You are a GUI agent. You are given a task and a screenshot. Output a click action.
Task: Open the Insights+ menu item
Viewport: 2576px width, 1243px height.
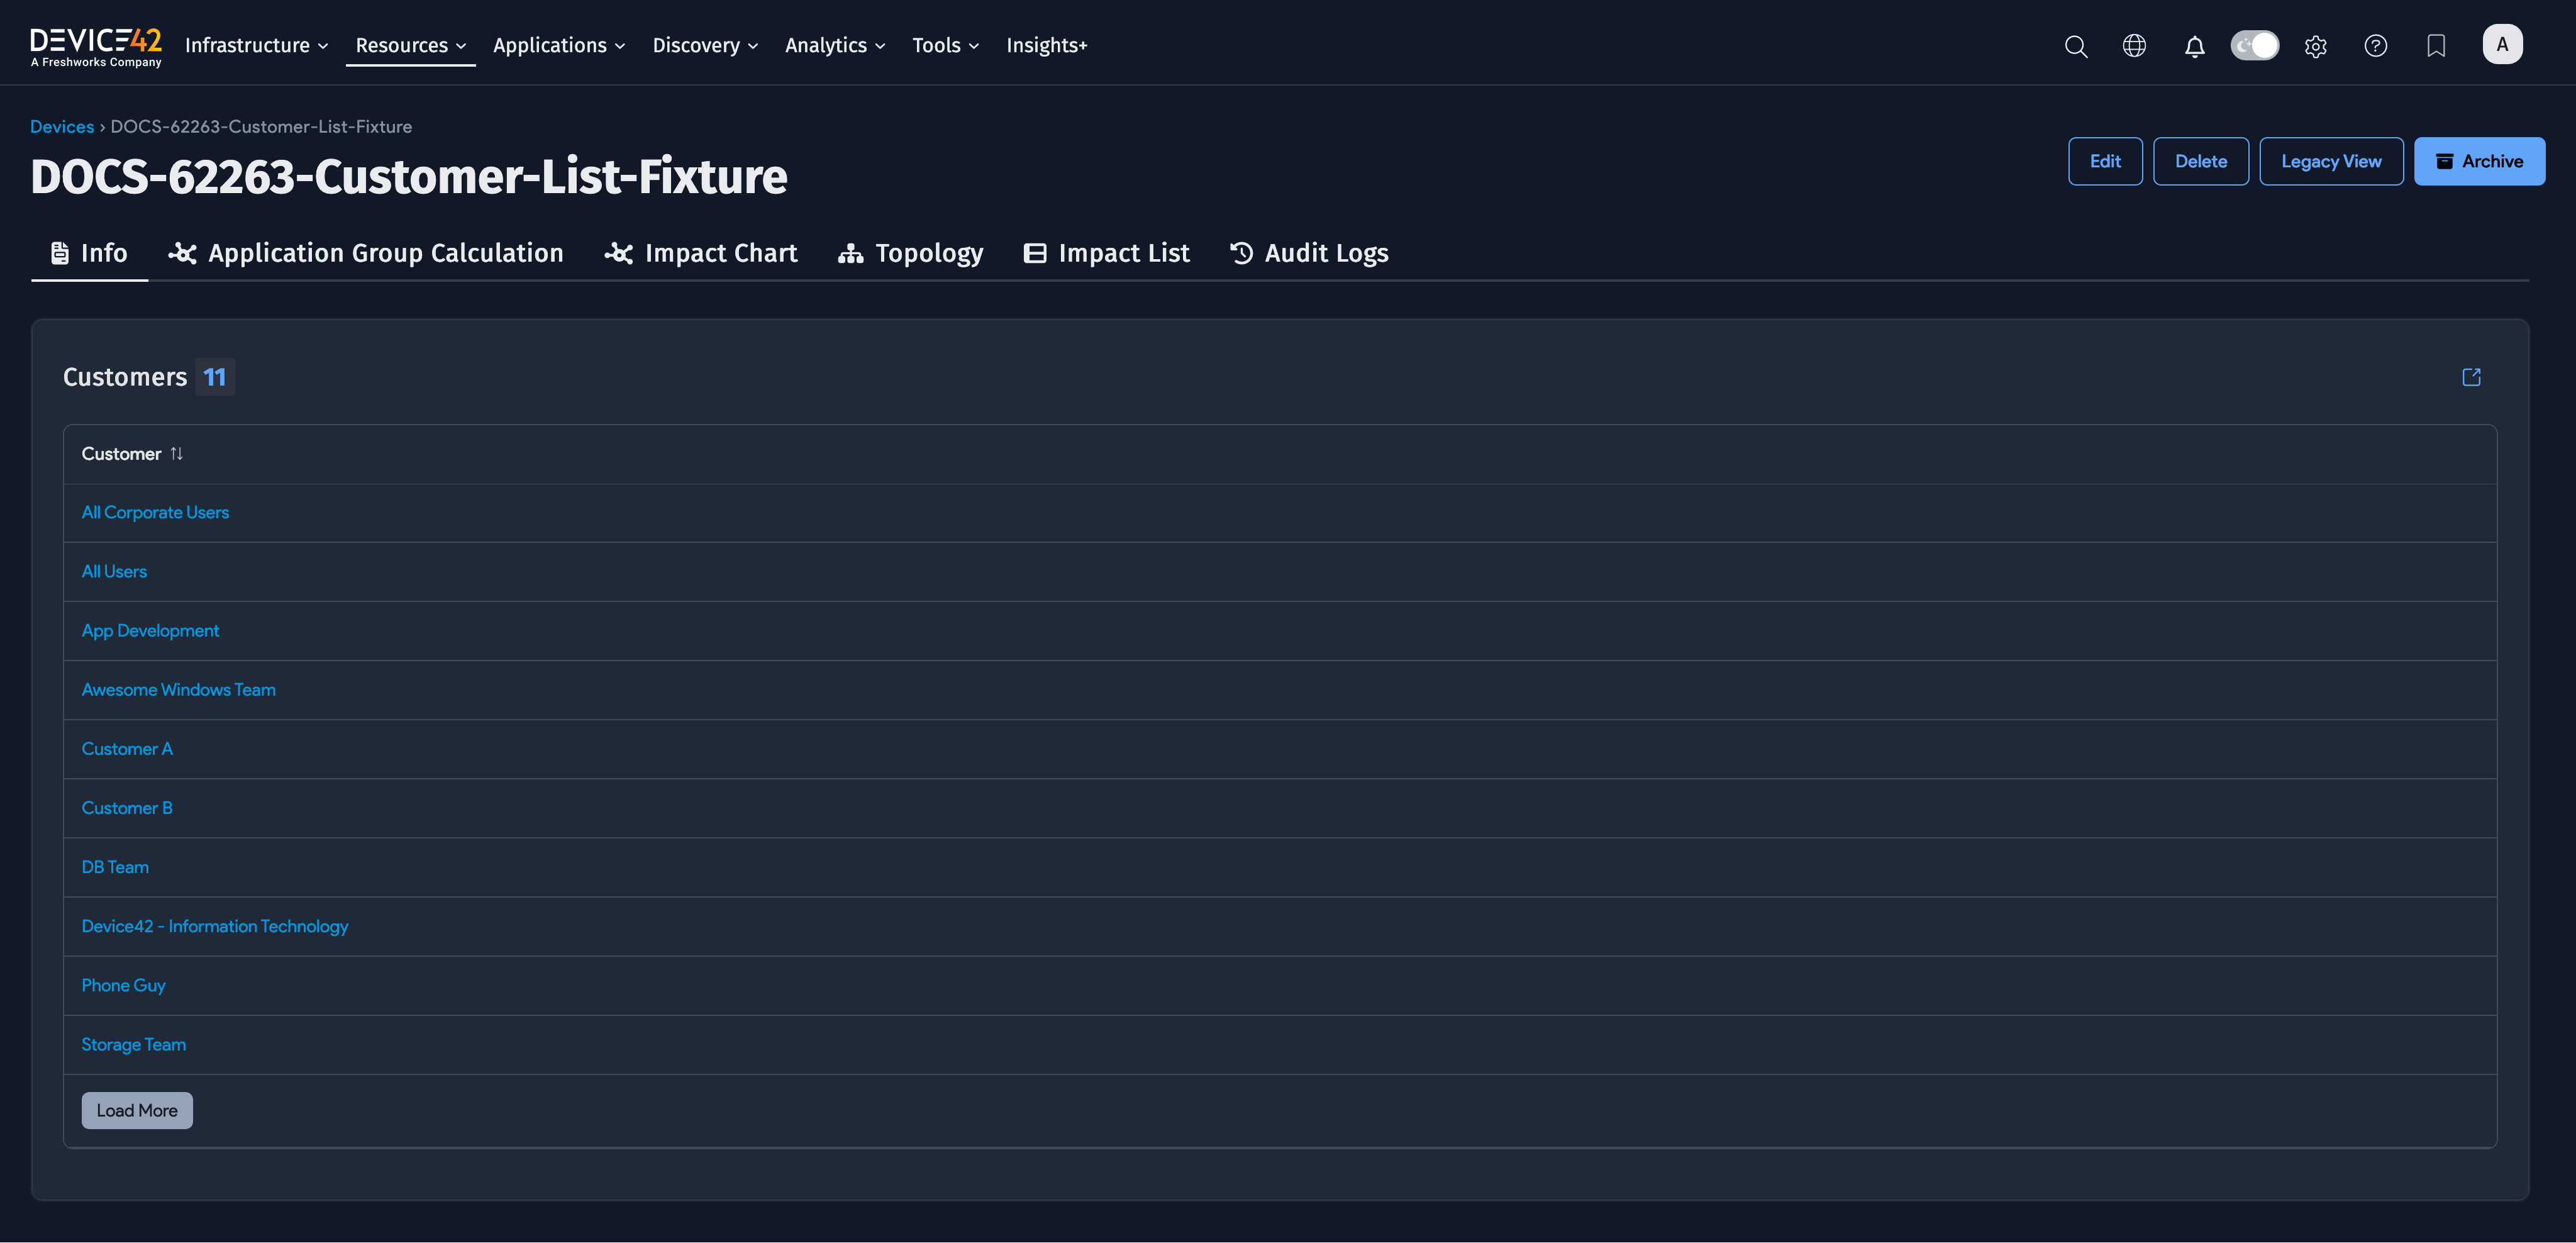pos(1046,46)
